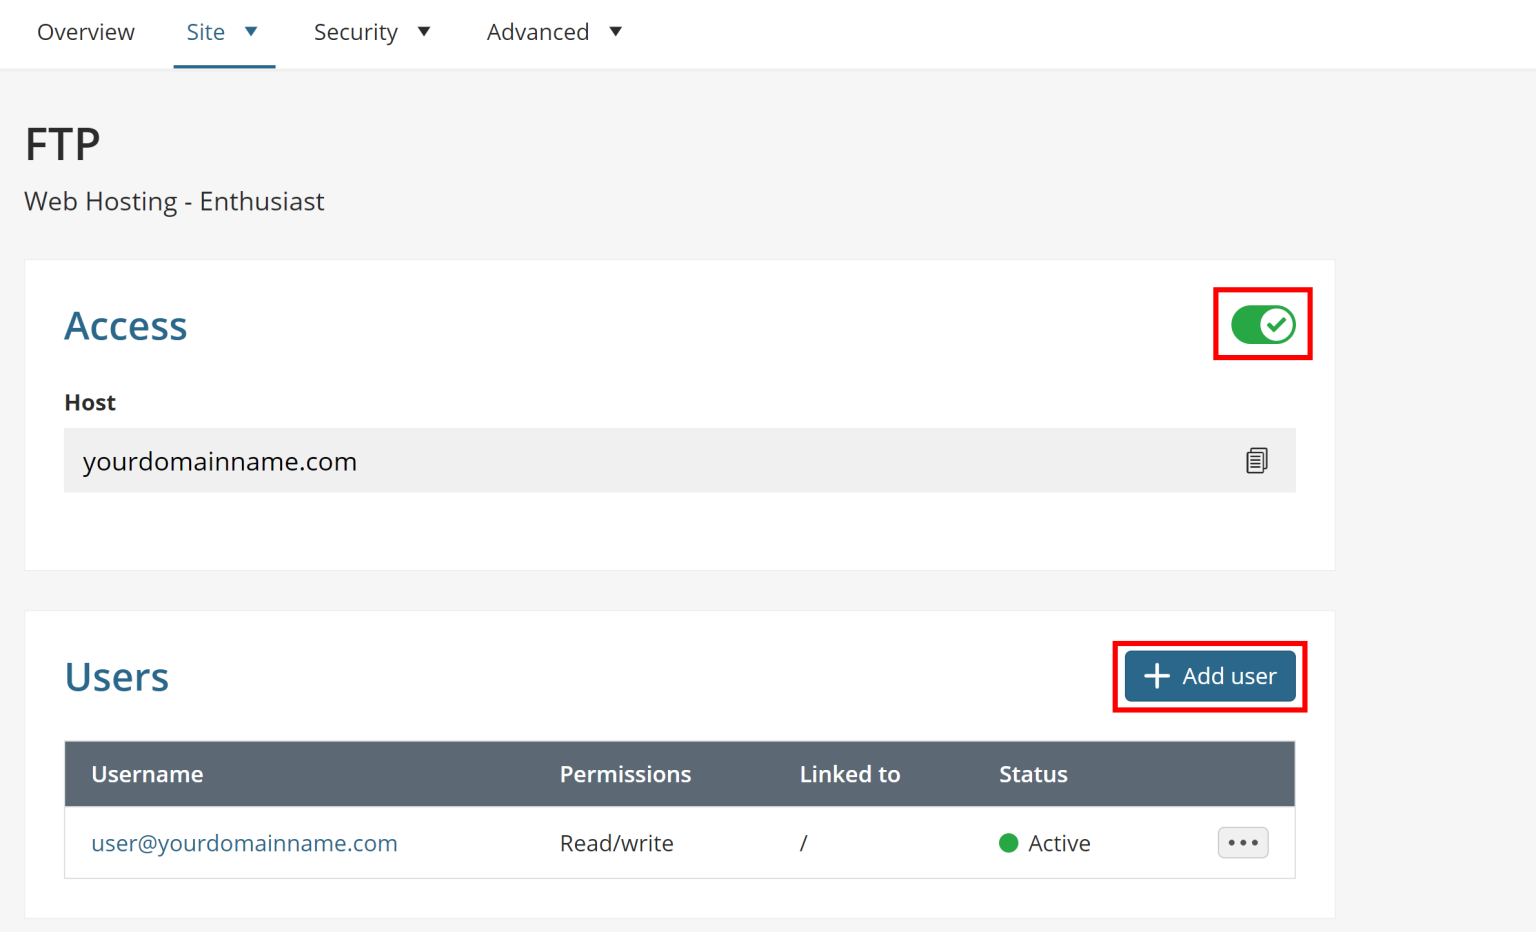Click the plus icon inside Add user button

point(1156,676)
